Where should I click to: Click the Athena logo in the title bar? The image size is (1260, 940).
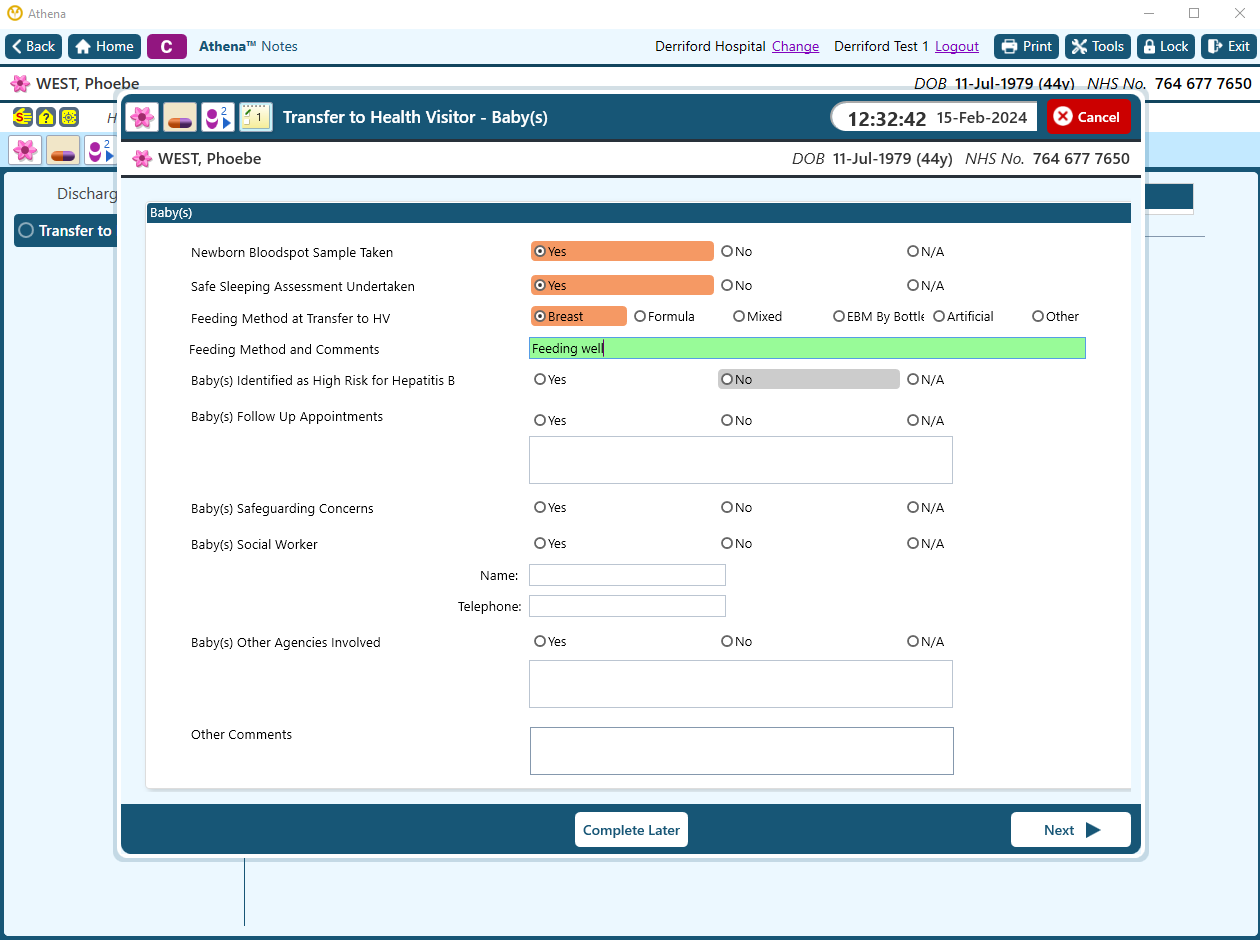point(14,13)
